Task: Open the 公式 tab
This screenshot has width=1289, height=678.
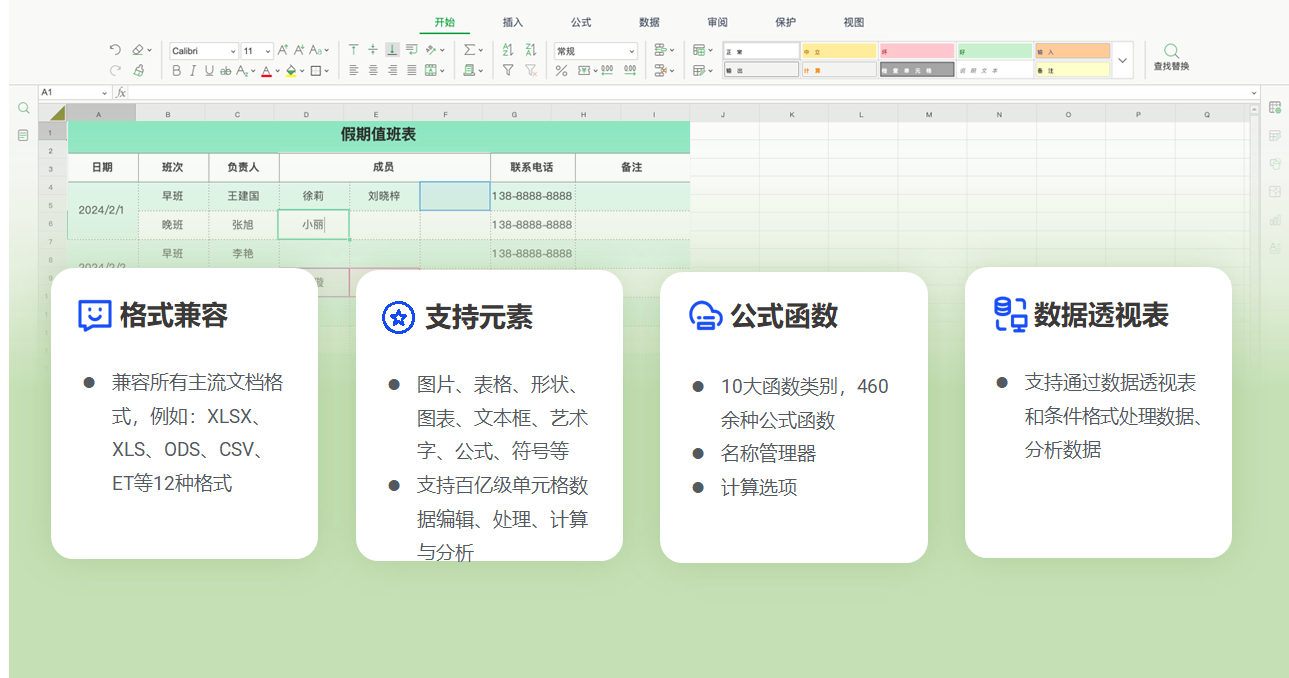Action: point(581,22)
